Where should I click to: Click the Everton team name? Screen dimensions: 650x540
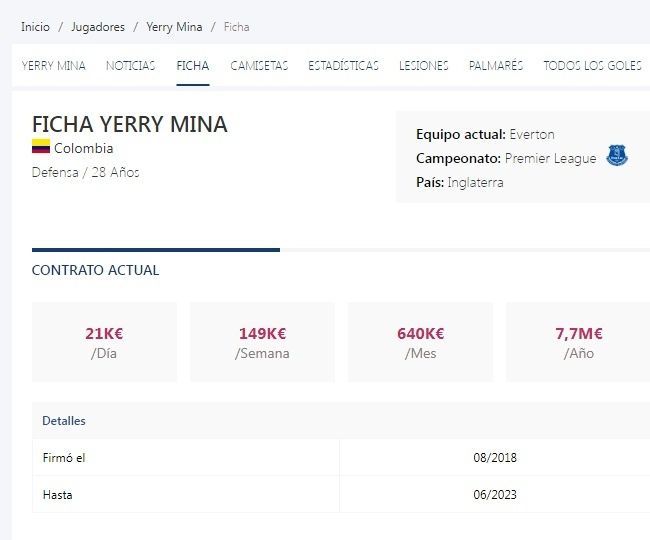click(531, 134)
